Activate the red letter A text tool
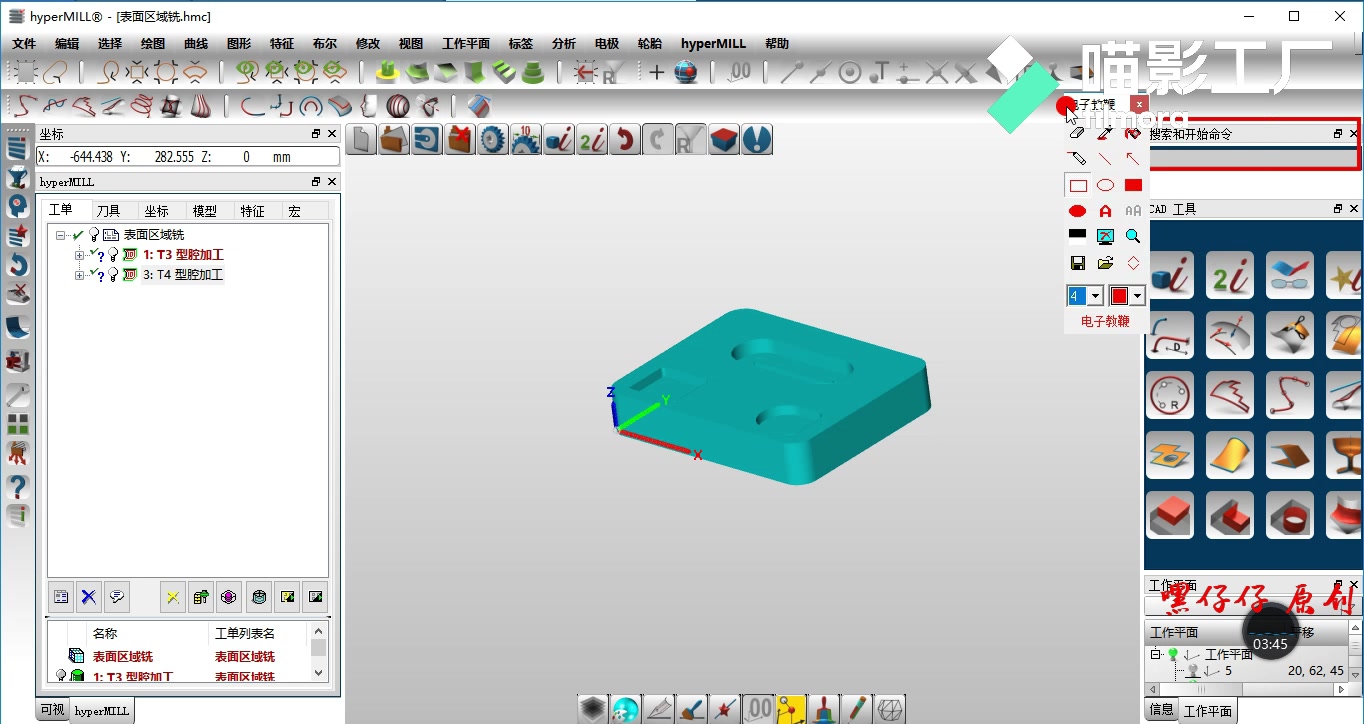 pos(1105,211)
